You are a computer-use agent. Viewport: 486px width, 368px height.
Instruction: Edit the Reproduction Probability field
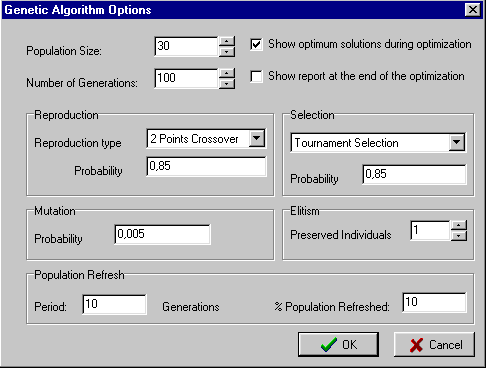click(x=206, y=166)
